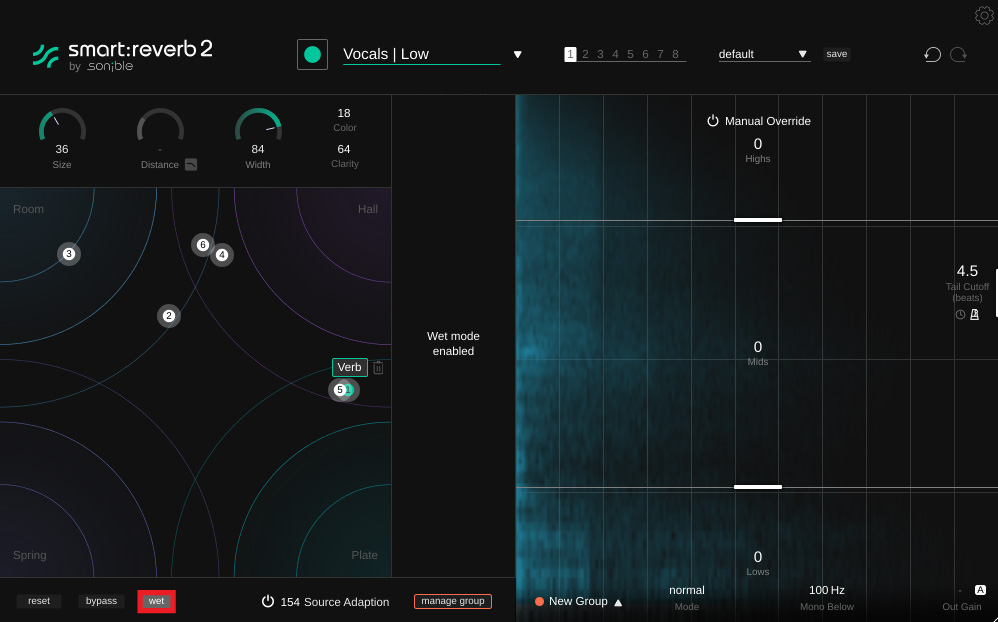Switch tail cutoff to metronome beats mode
The image size is (998, 622).
pos(974,315)
